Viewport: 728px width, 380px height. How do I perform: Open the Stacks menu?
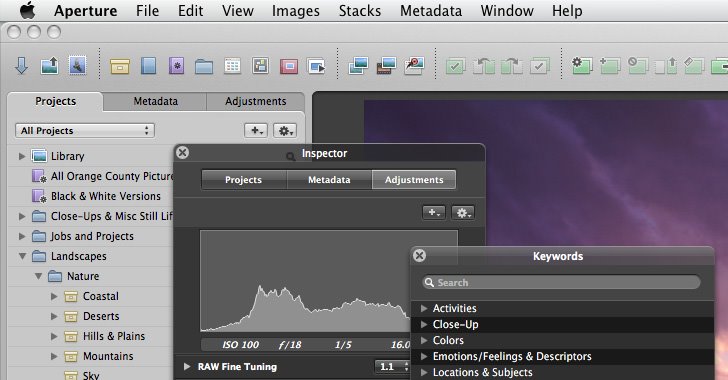pos(360,11)
